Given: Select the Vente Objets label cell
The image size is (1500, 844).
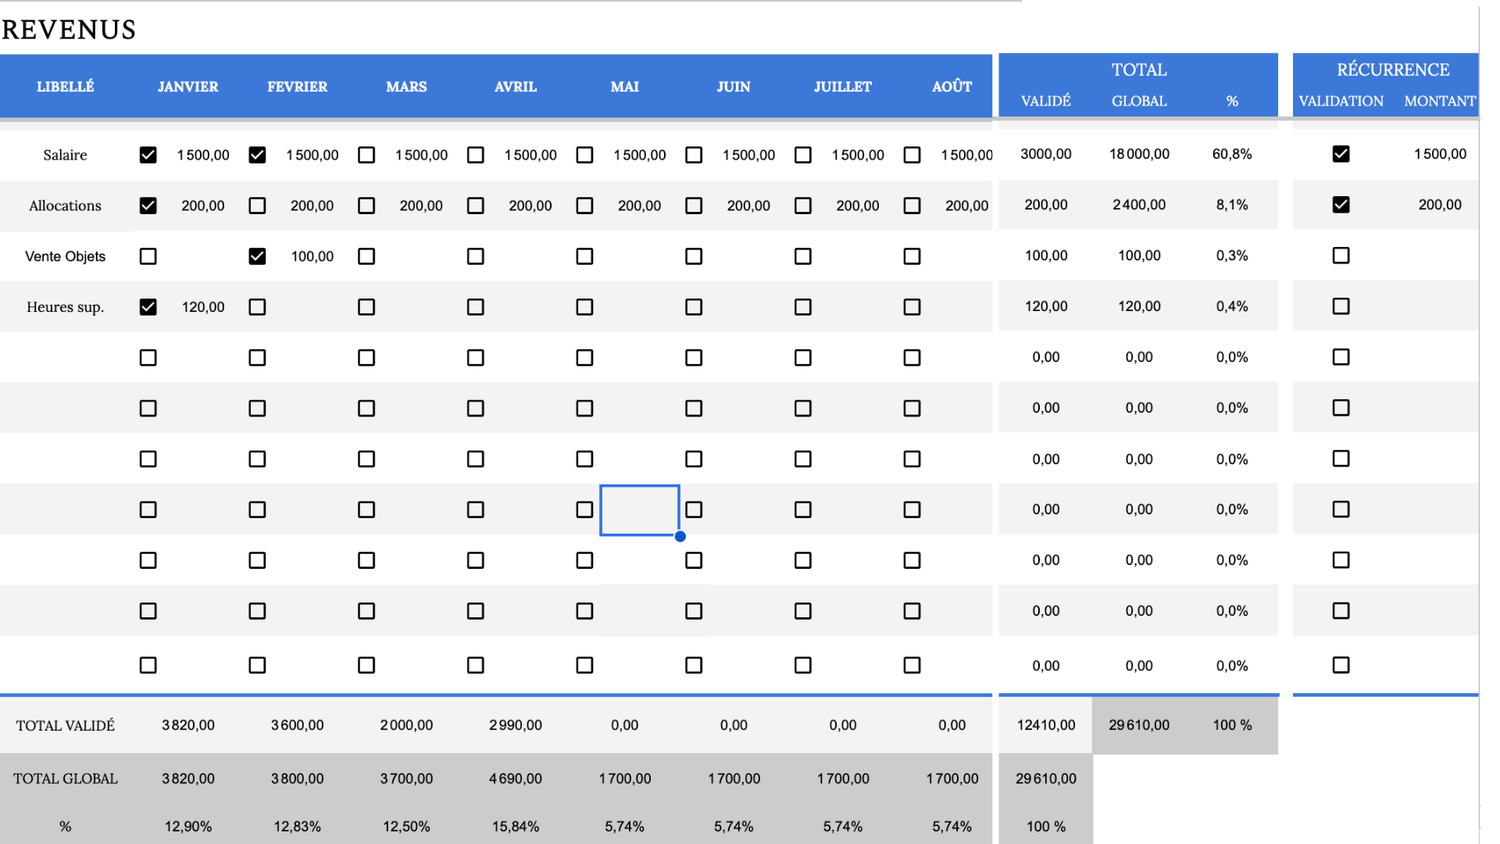Looking at the screenshot, I should click(x=65, y=256).
